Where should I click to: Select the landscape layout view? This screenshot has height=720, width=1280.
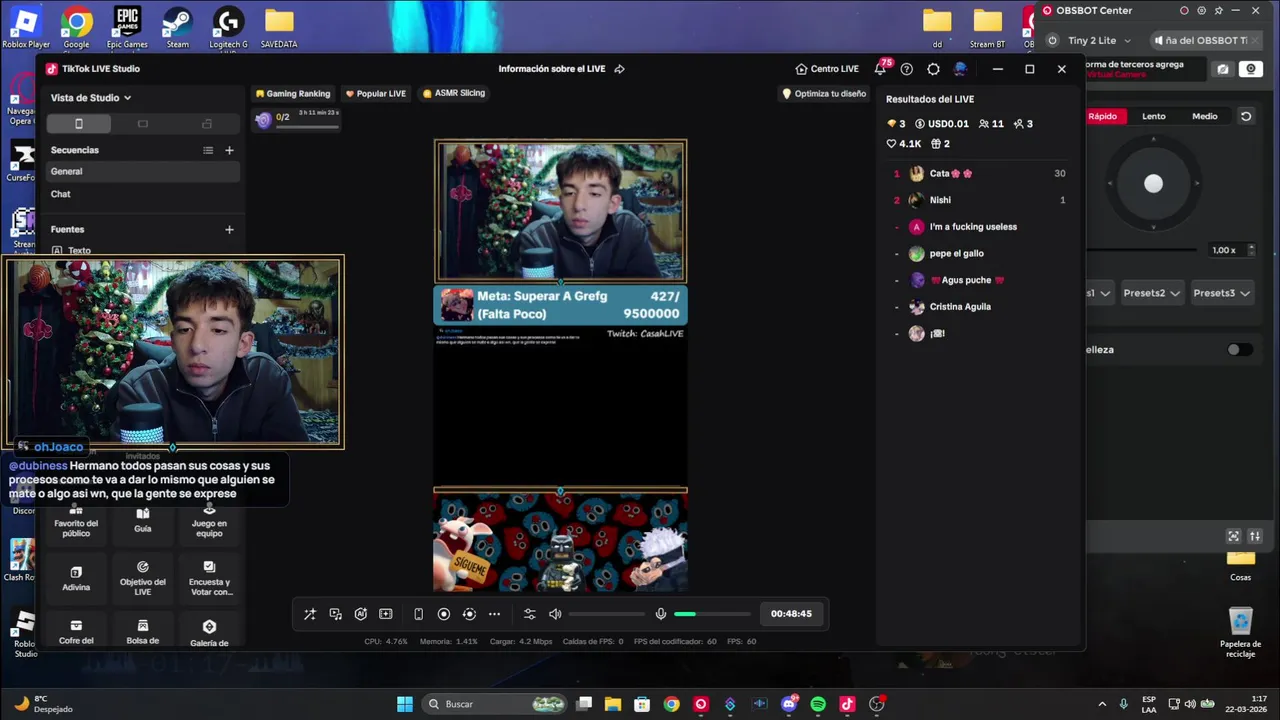[x=143, y=123]
